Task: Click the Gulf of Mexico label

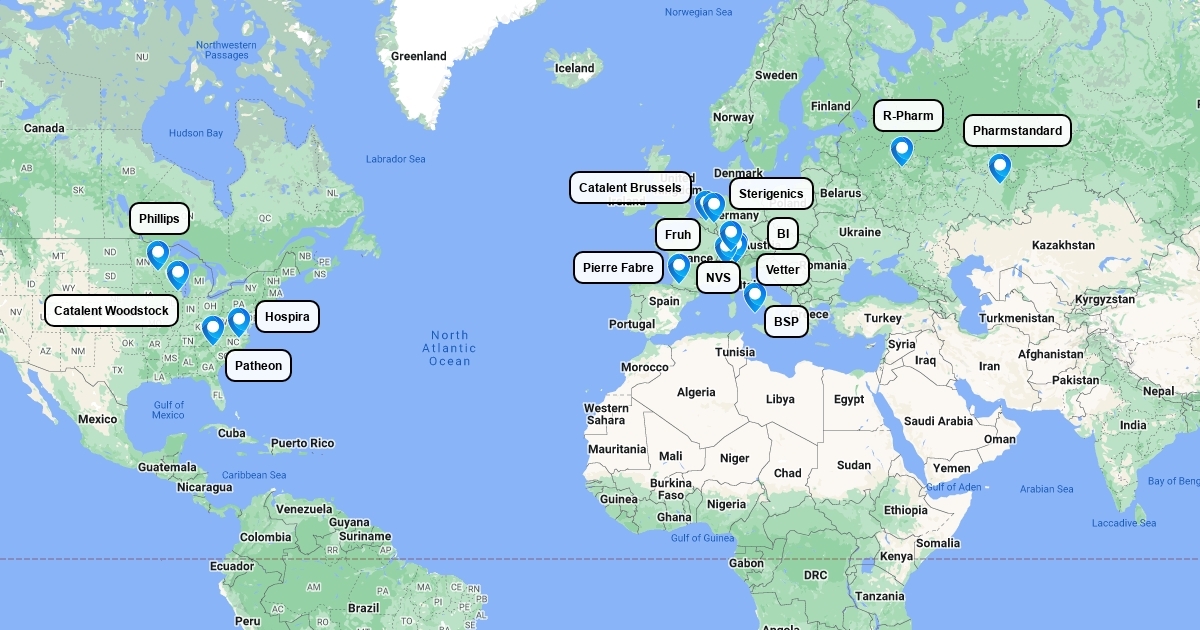Action: pos(168,410)
